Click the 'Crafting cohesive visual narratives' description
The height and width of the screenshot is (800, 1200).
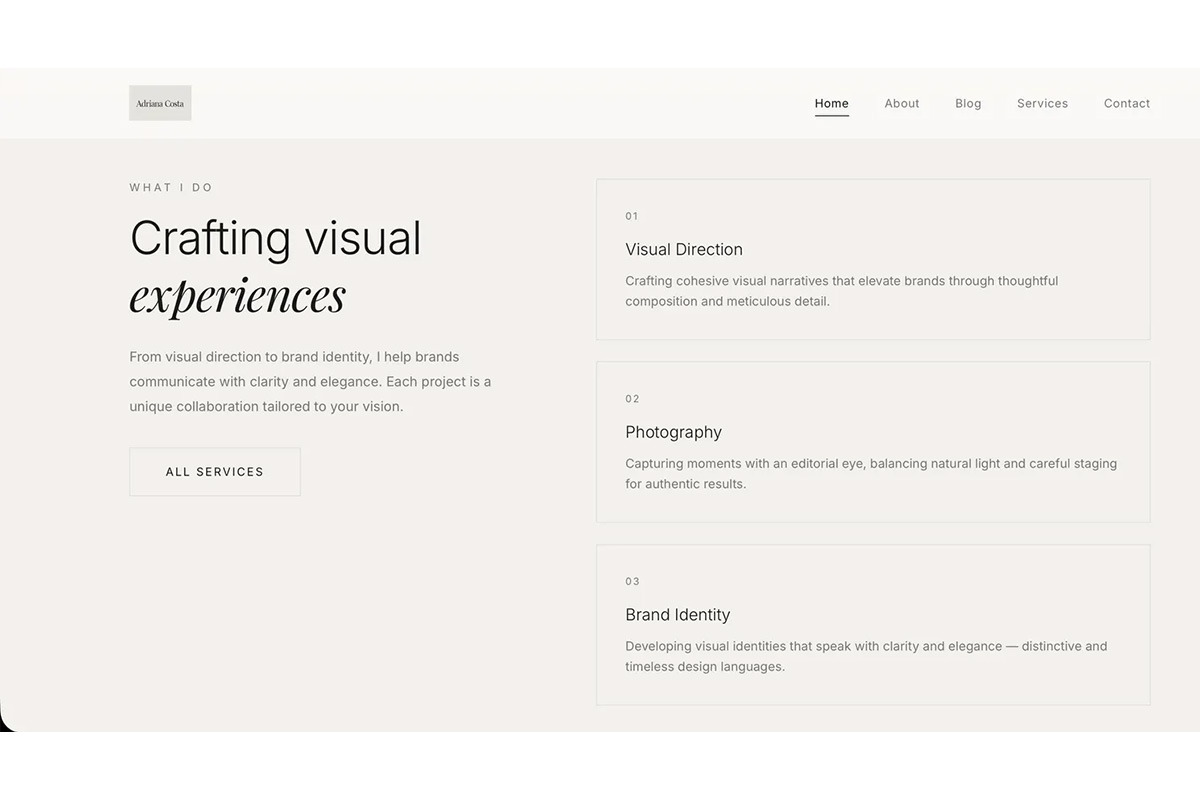842,291
